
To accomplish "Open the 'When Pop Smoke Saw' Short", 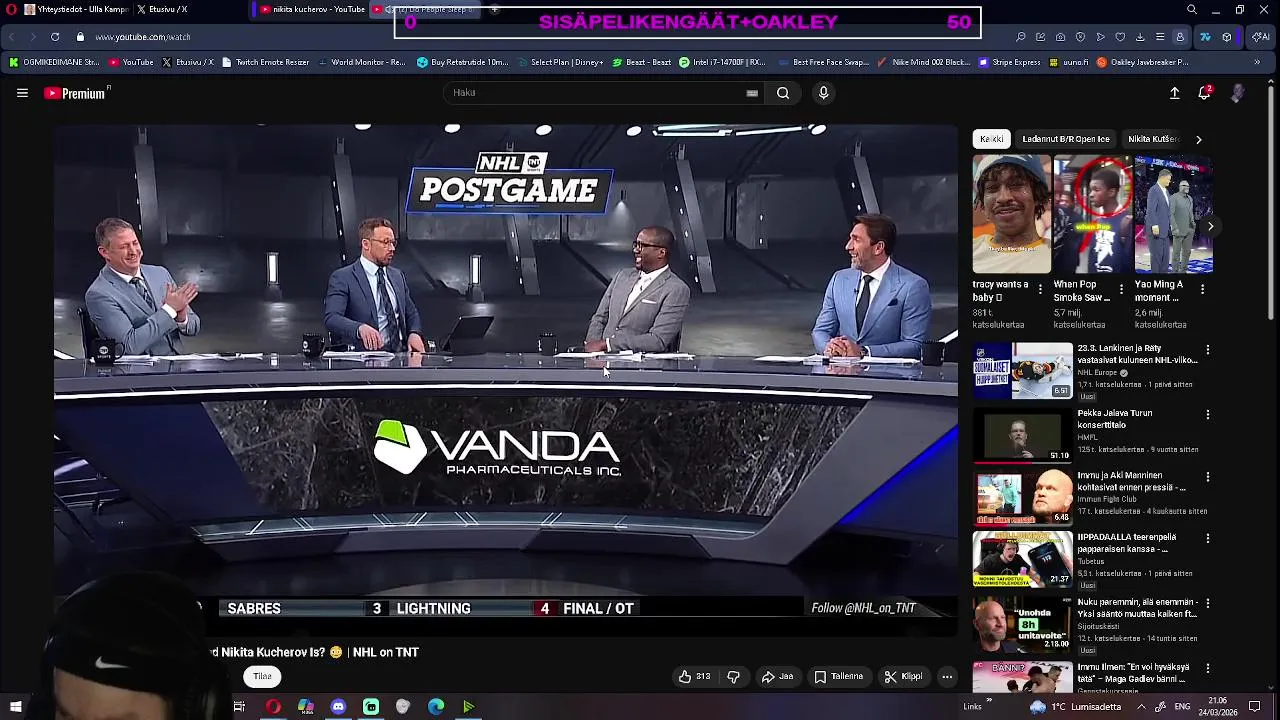I will pos(1093,214).
